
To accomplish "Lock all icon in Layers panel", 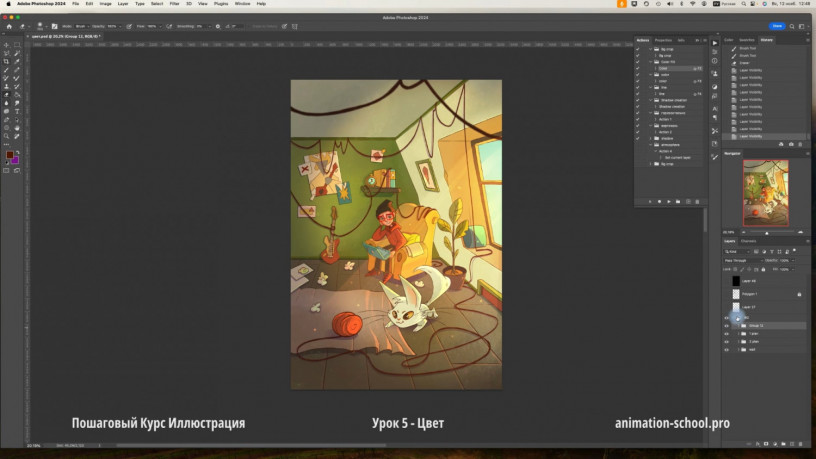I will (x=763, y=270).
